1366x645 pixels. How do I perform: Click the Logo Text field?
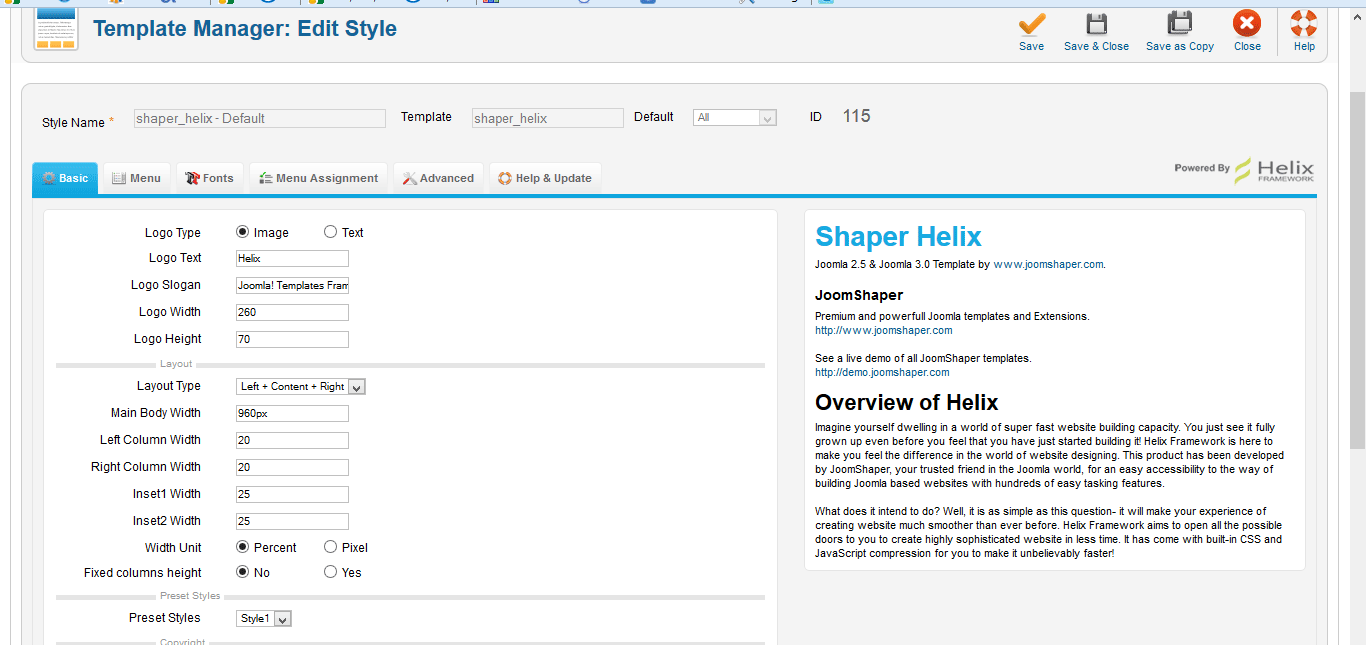(292, 258)
